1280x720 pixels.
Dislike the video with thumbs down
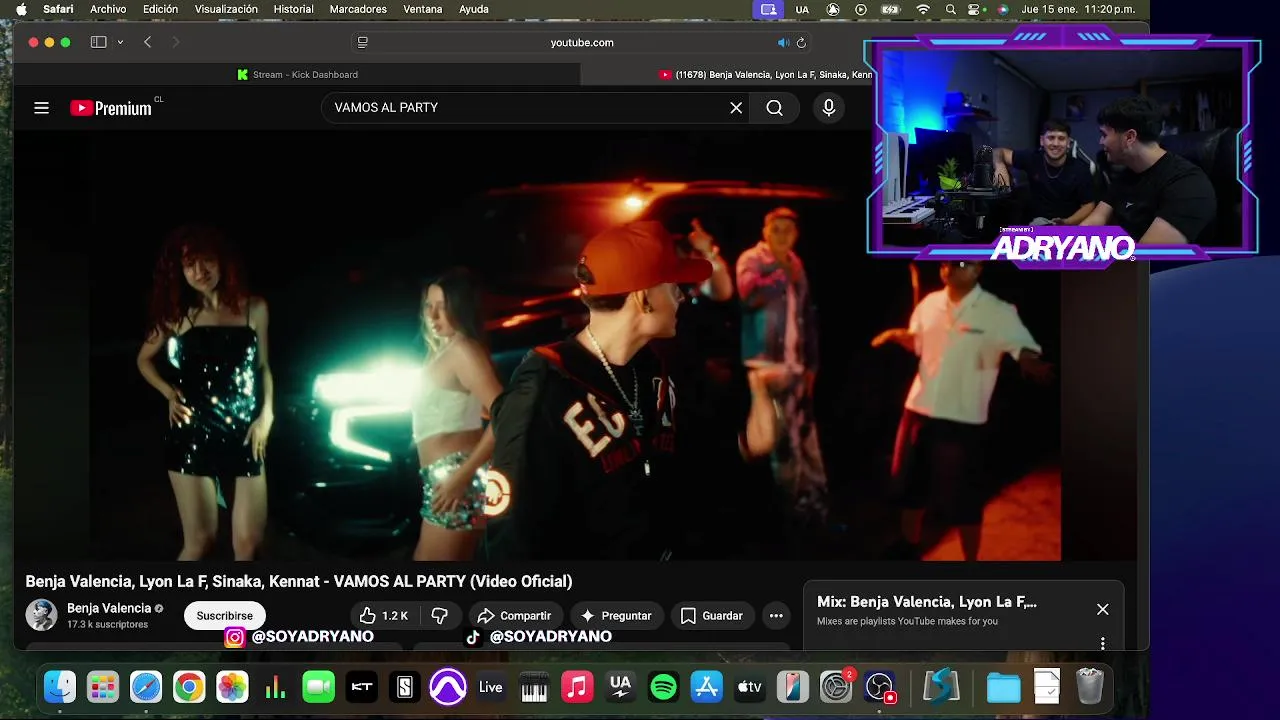(439, 616)
